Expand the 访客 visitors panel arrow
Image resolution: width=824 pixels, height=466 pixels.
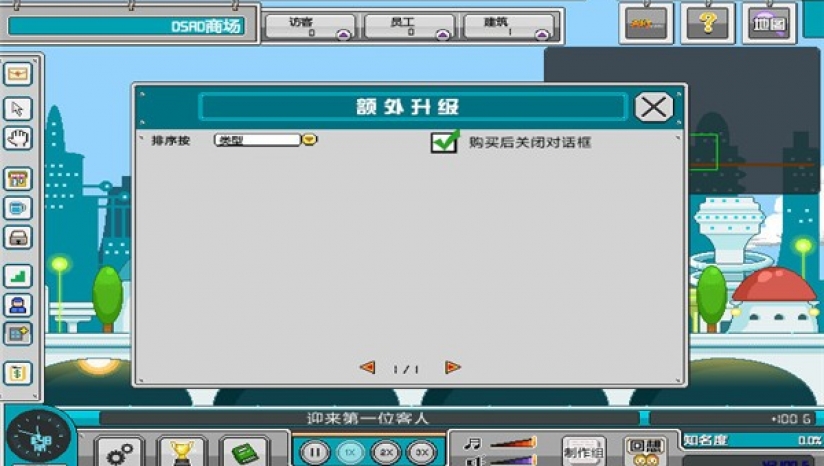click(343, 35)
